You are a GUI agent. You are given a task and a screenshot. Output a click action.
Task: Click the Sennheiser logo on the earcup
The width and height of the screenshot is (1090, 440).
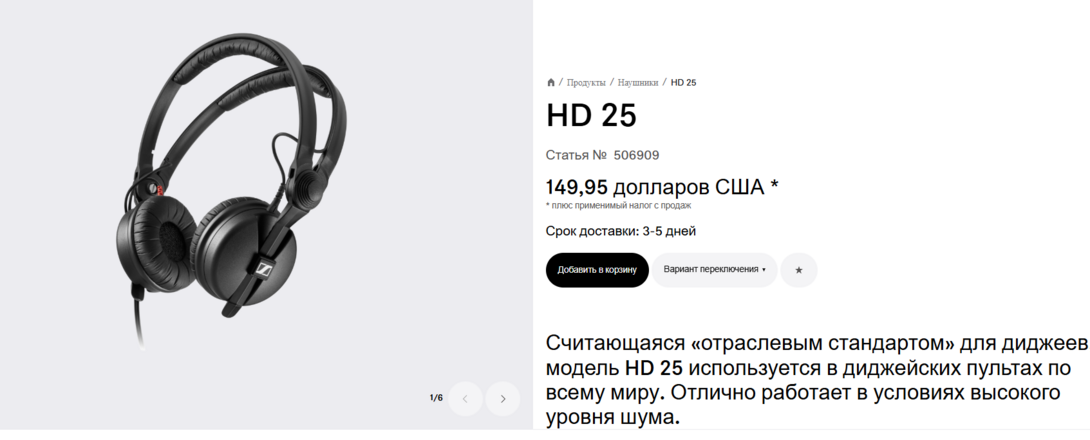(264, 271)
